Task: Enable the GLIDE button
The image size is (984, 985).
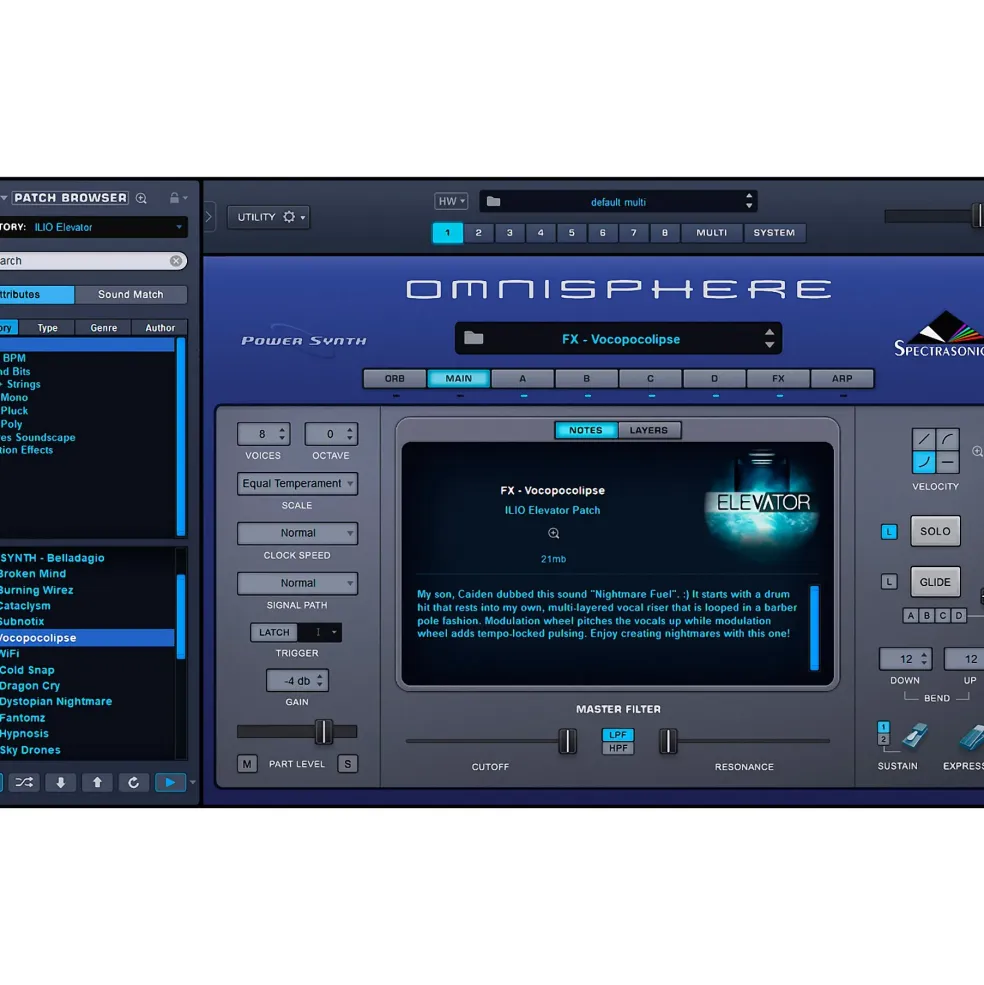Action: point(935,582)
